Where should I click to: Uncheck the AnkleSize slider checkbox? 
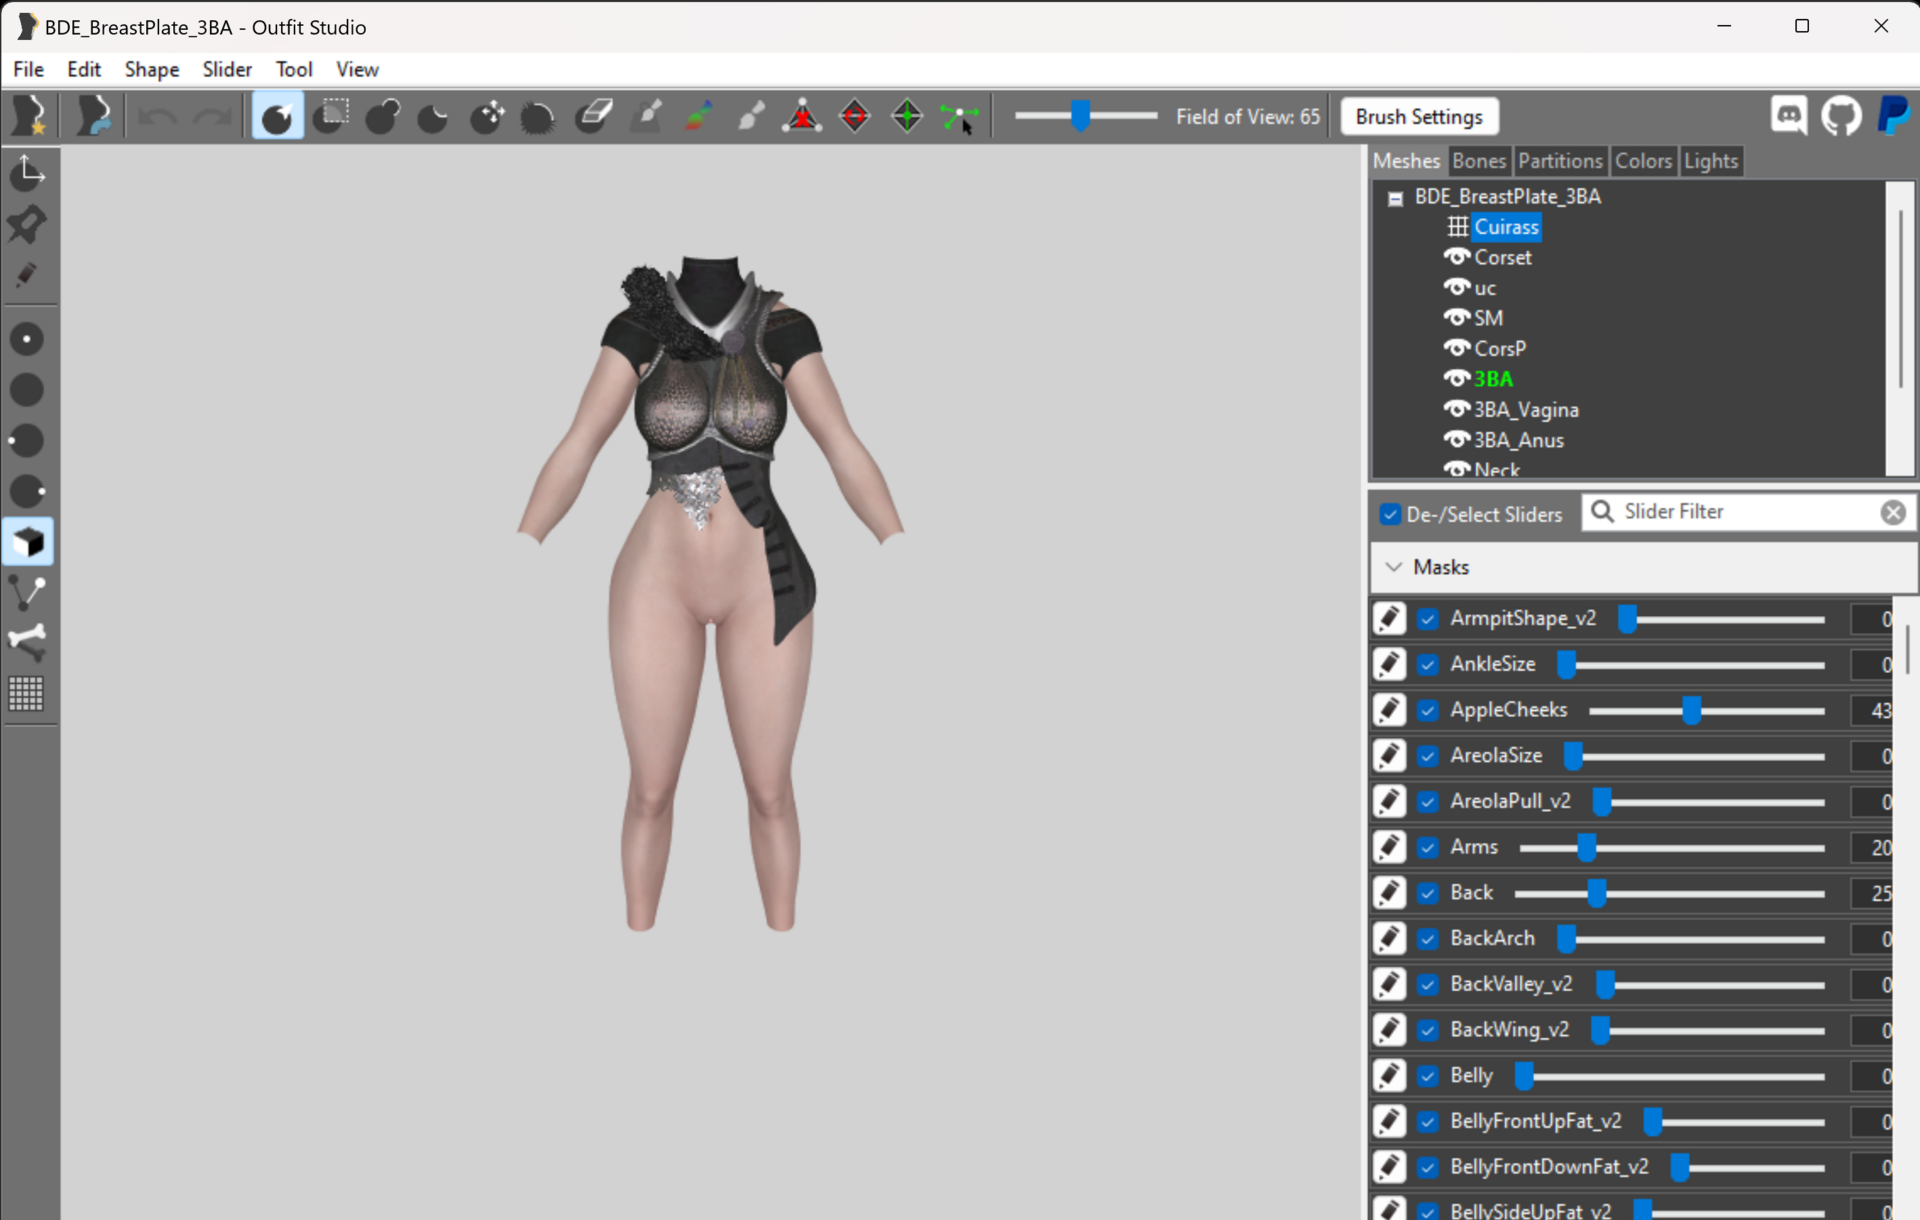[1428, 665]
